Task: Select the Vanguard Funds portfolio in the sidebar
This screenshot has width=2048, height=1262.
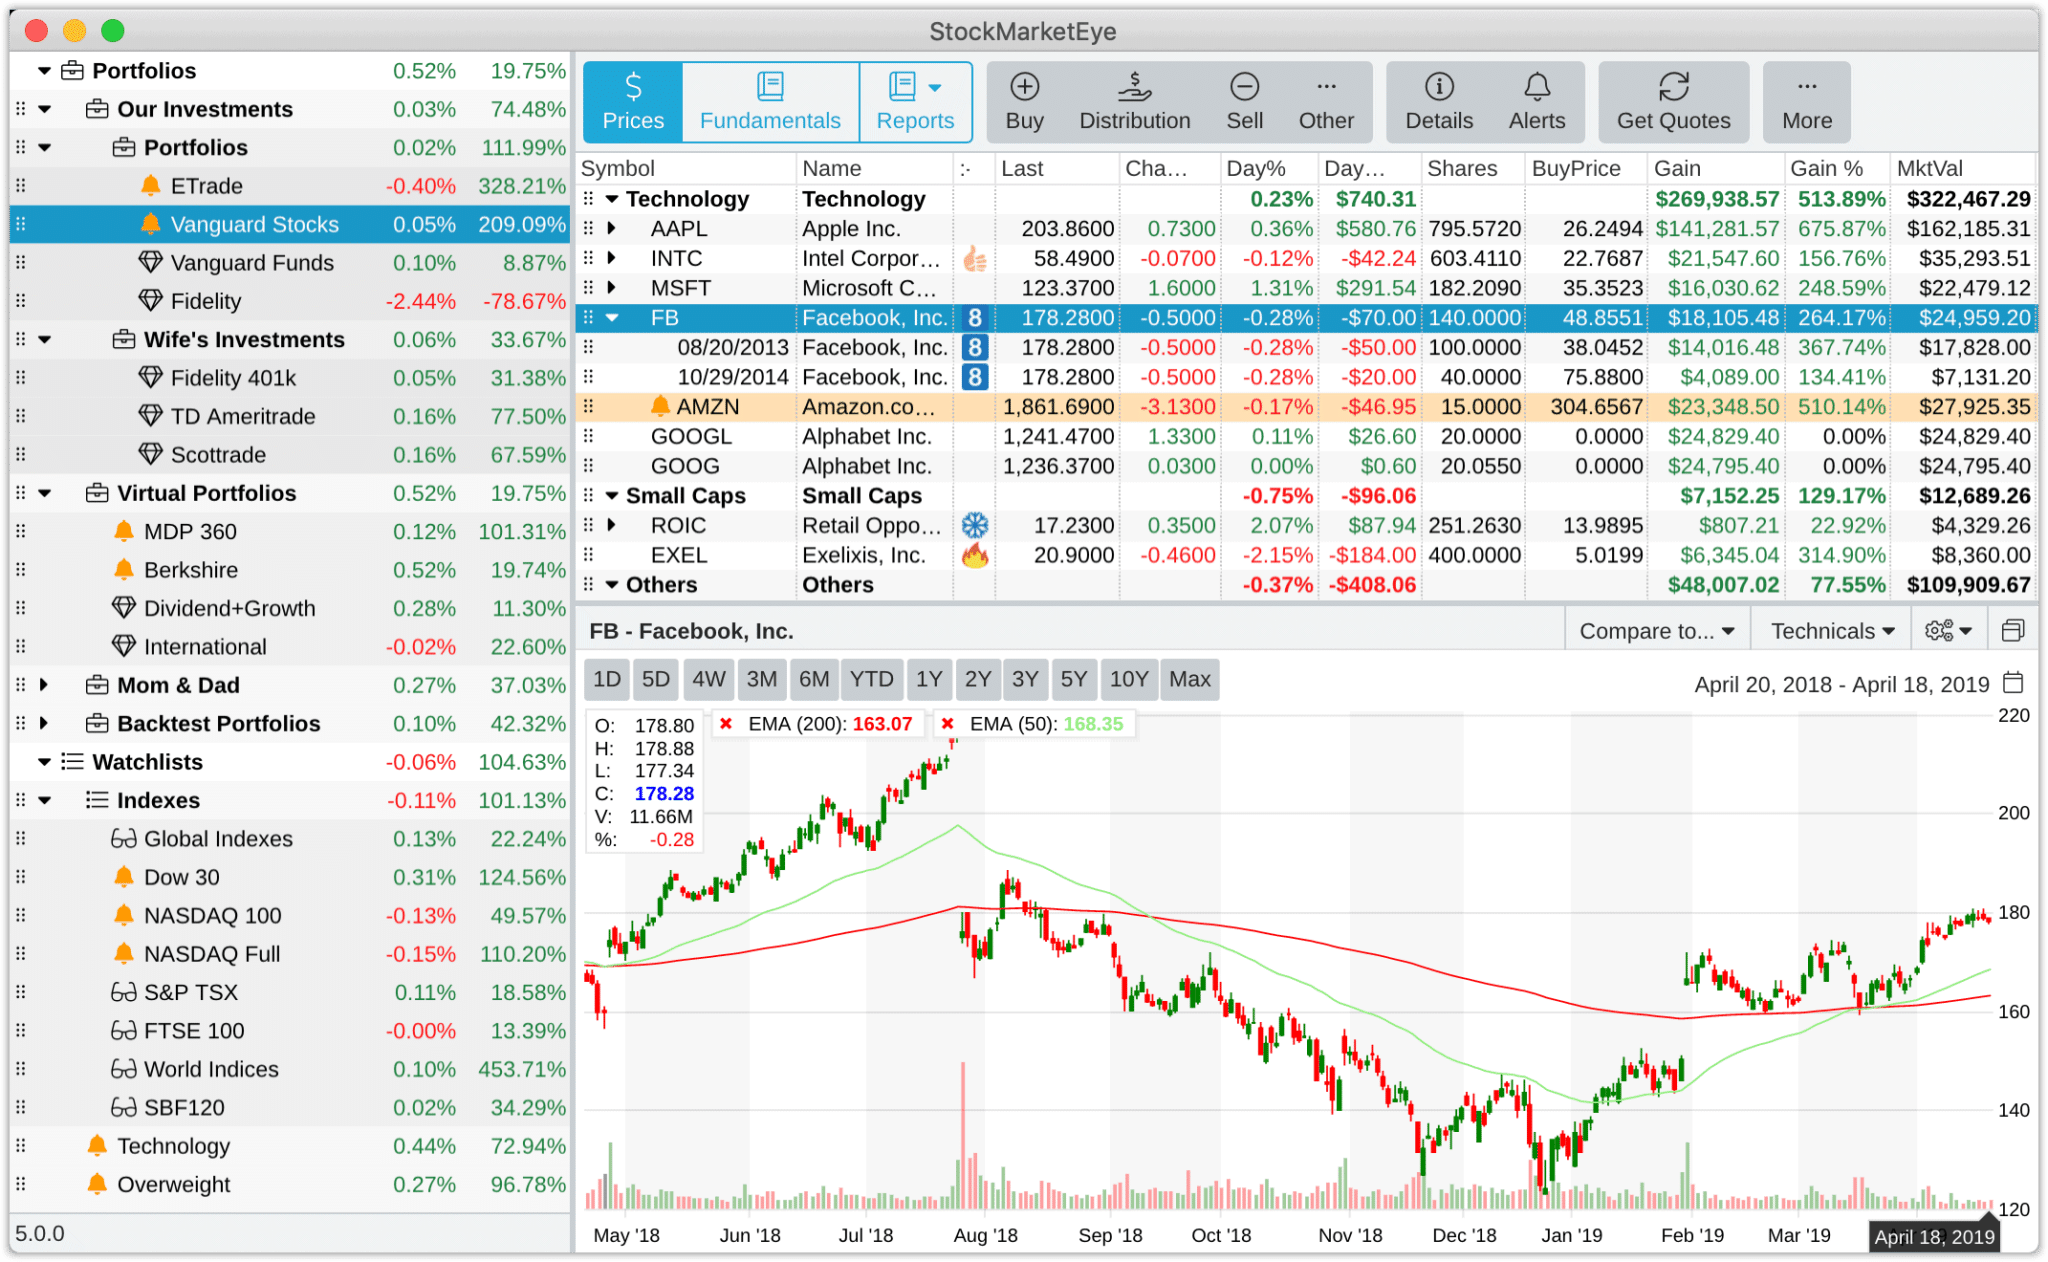Action: 251,262
